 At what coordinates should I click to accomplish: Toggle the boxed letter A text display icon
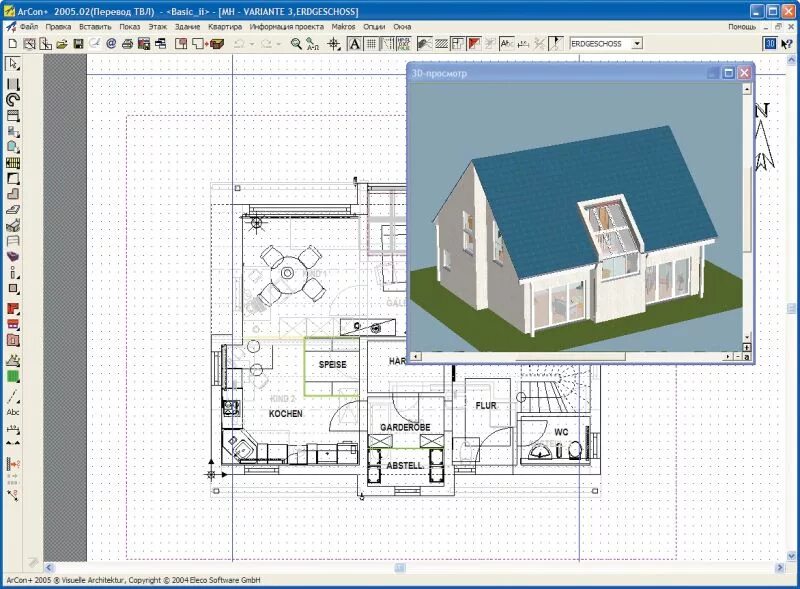click(x=354, y=44)
